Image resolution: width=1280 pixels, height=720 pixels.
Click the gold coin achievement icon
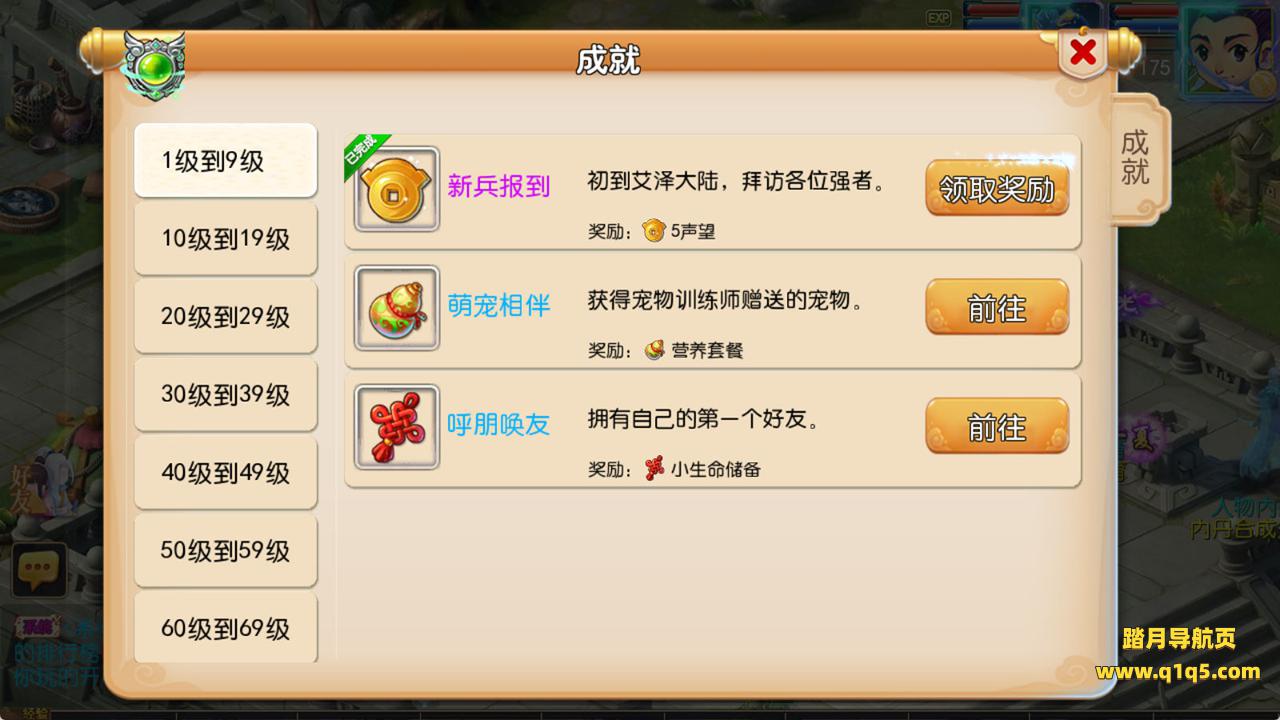tap(397, 189)
